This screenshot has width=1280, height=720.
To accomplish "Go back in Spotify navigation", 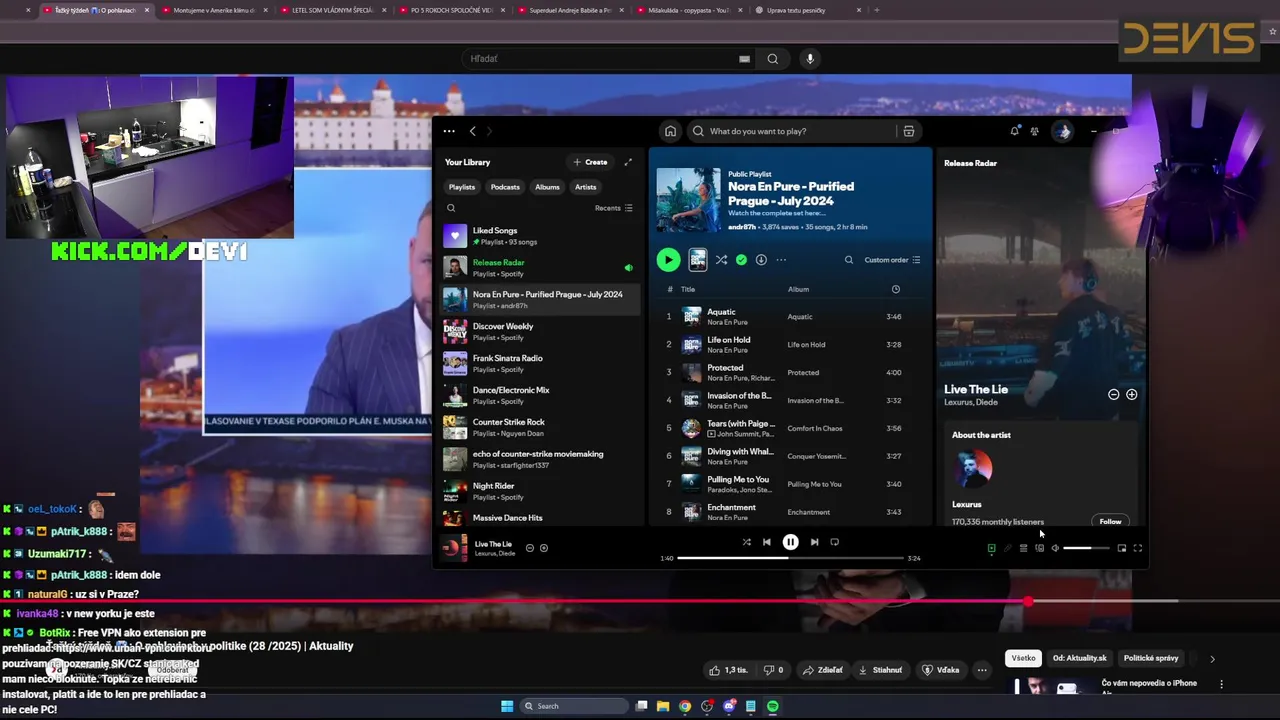I will (473, 131).
